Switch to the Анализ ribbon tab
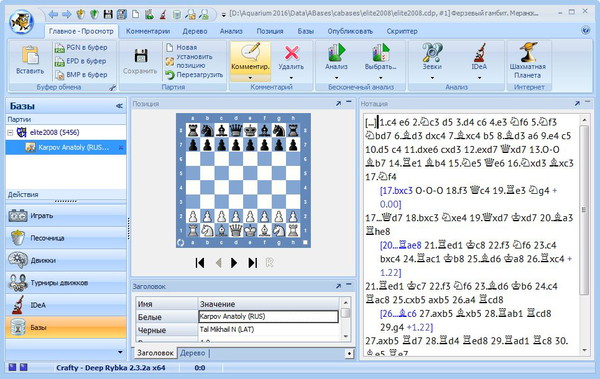This screenshot has width=600, height=379. (x=231, y=31)
